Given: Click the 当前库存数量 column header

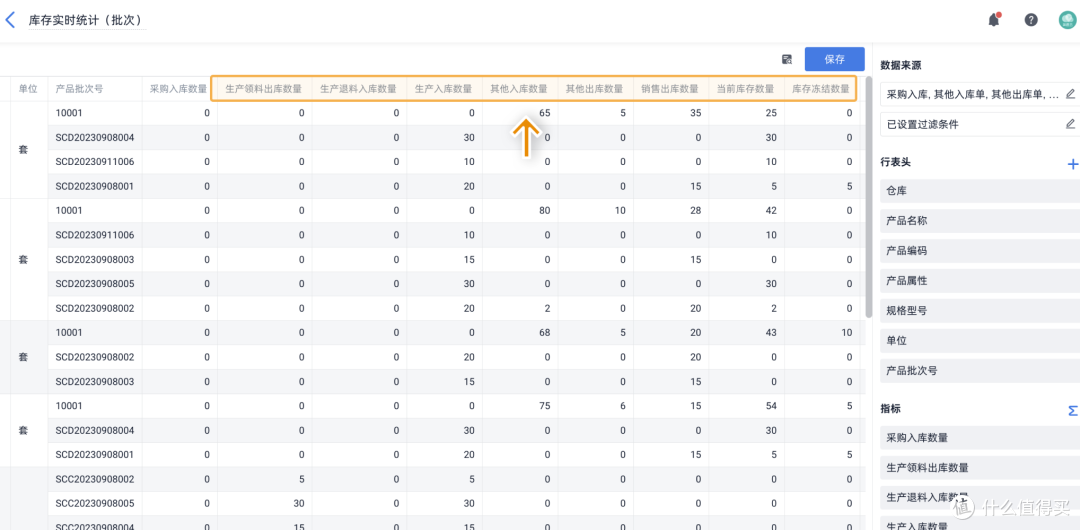Looking at the screenshot, I should point(746,89).
